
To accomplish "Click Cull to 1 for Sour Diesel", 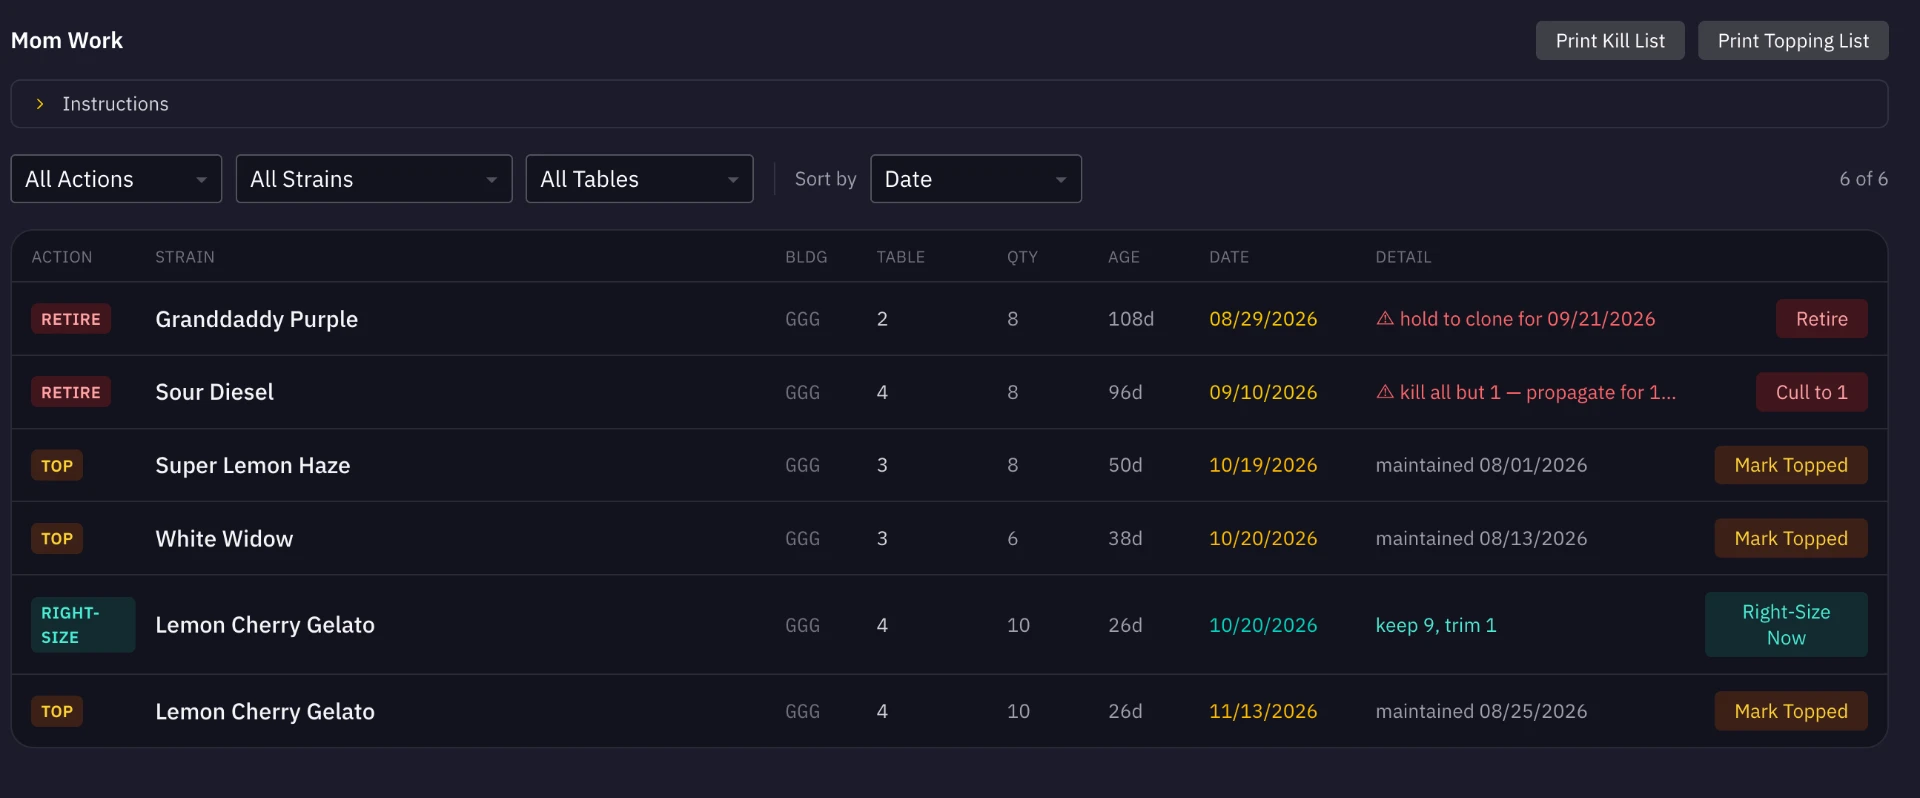I will (1811, 392).
